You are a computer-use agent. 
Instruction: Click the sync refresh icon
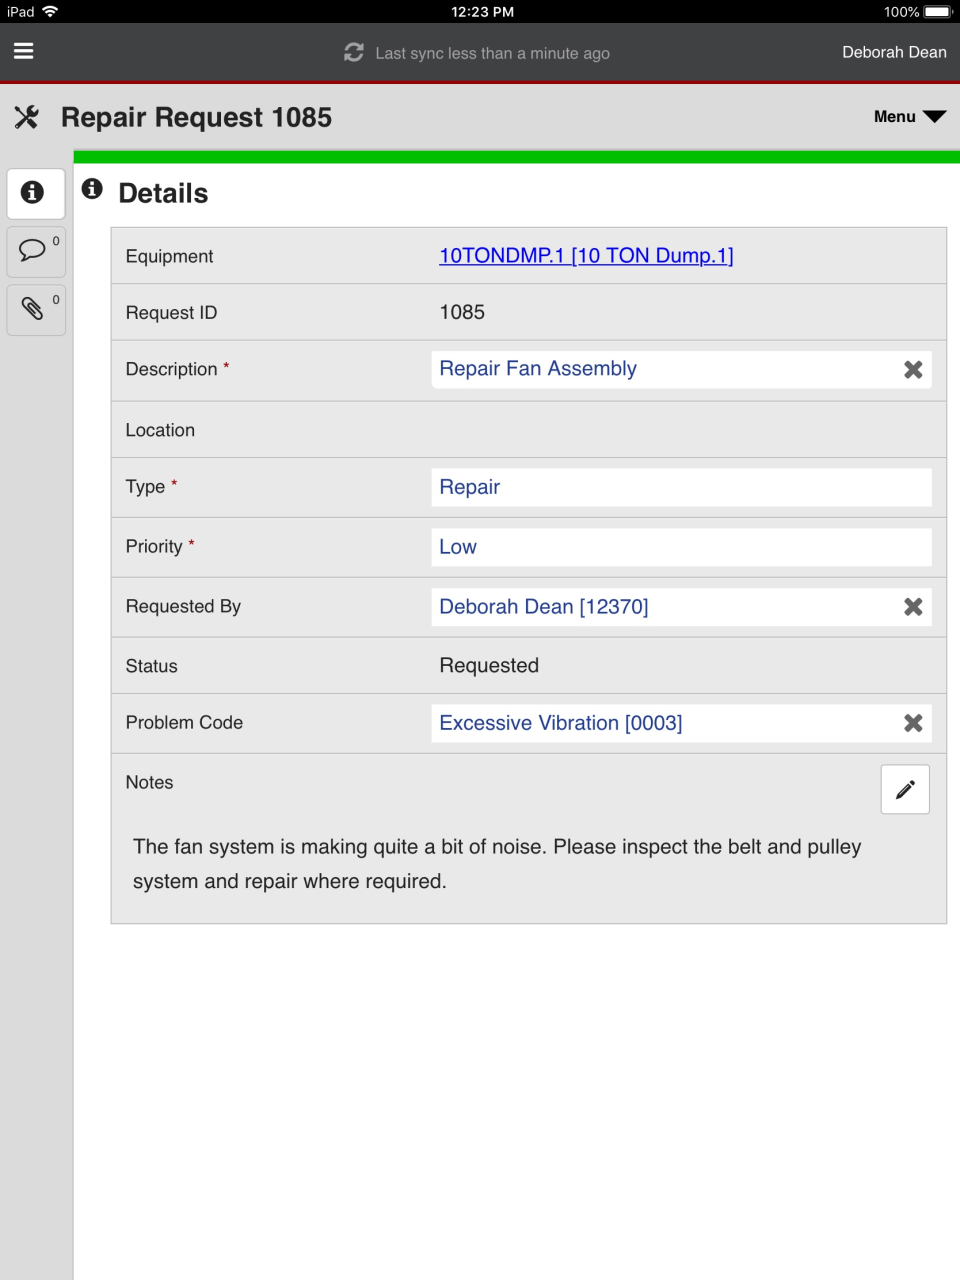tap(352, 51)
